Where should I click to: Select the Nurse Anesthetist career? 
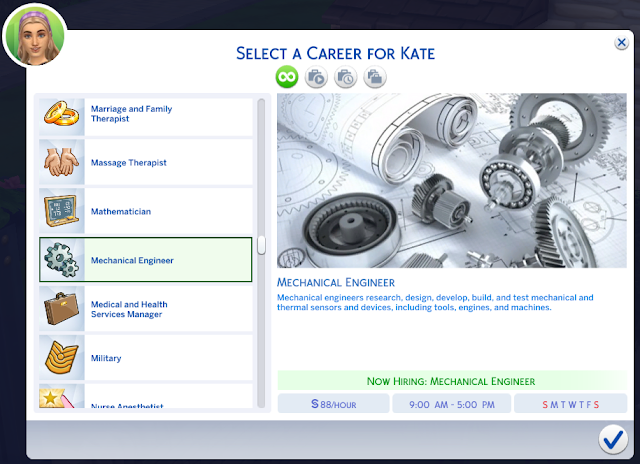pyautogui.click(x=146, y=396)
